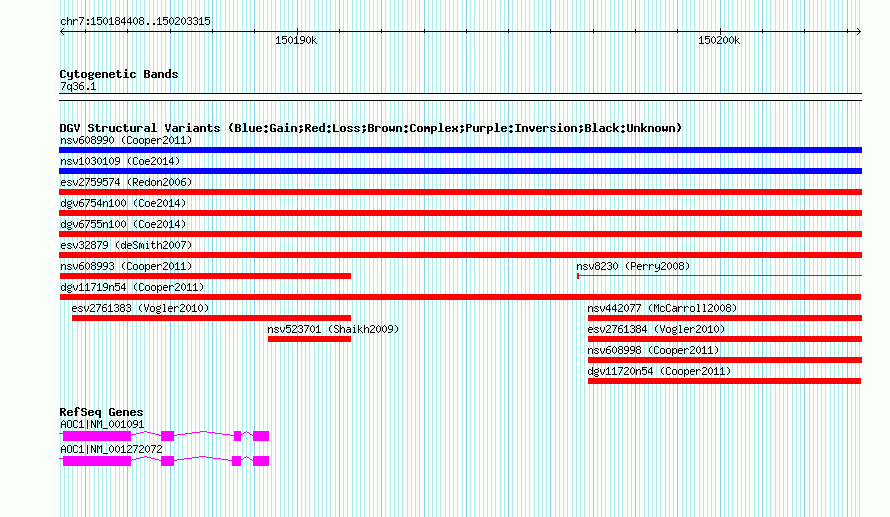Viewport: 890px width, 517px height.
Task: Click the esv2761384 (Vogler2010) label
Action: [656, 329]
